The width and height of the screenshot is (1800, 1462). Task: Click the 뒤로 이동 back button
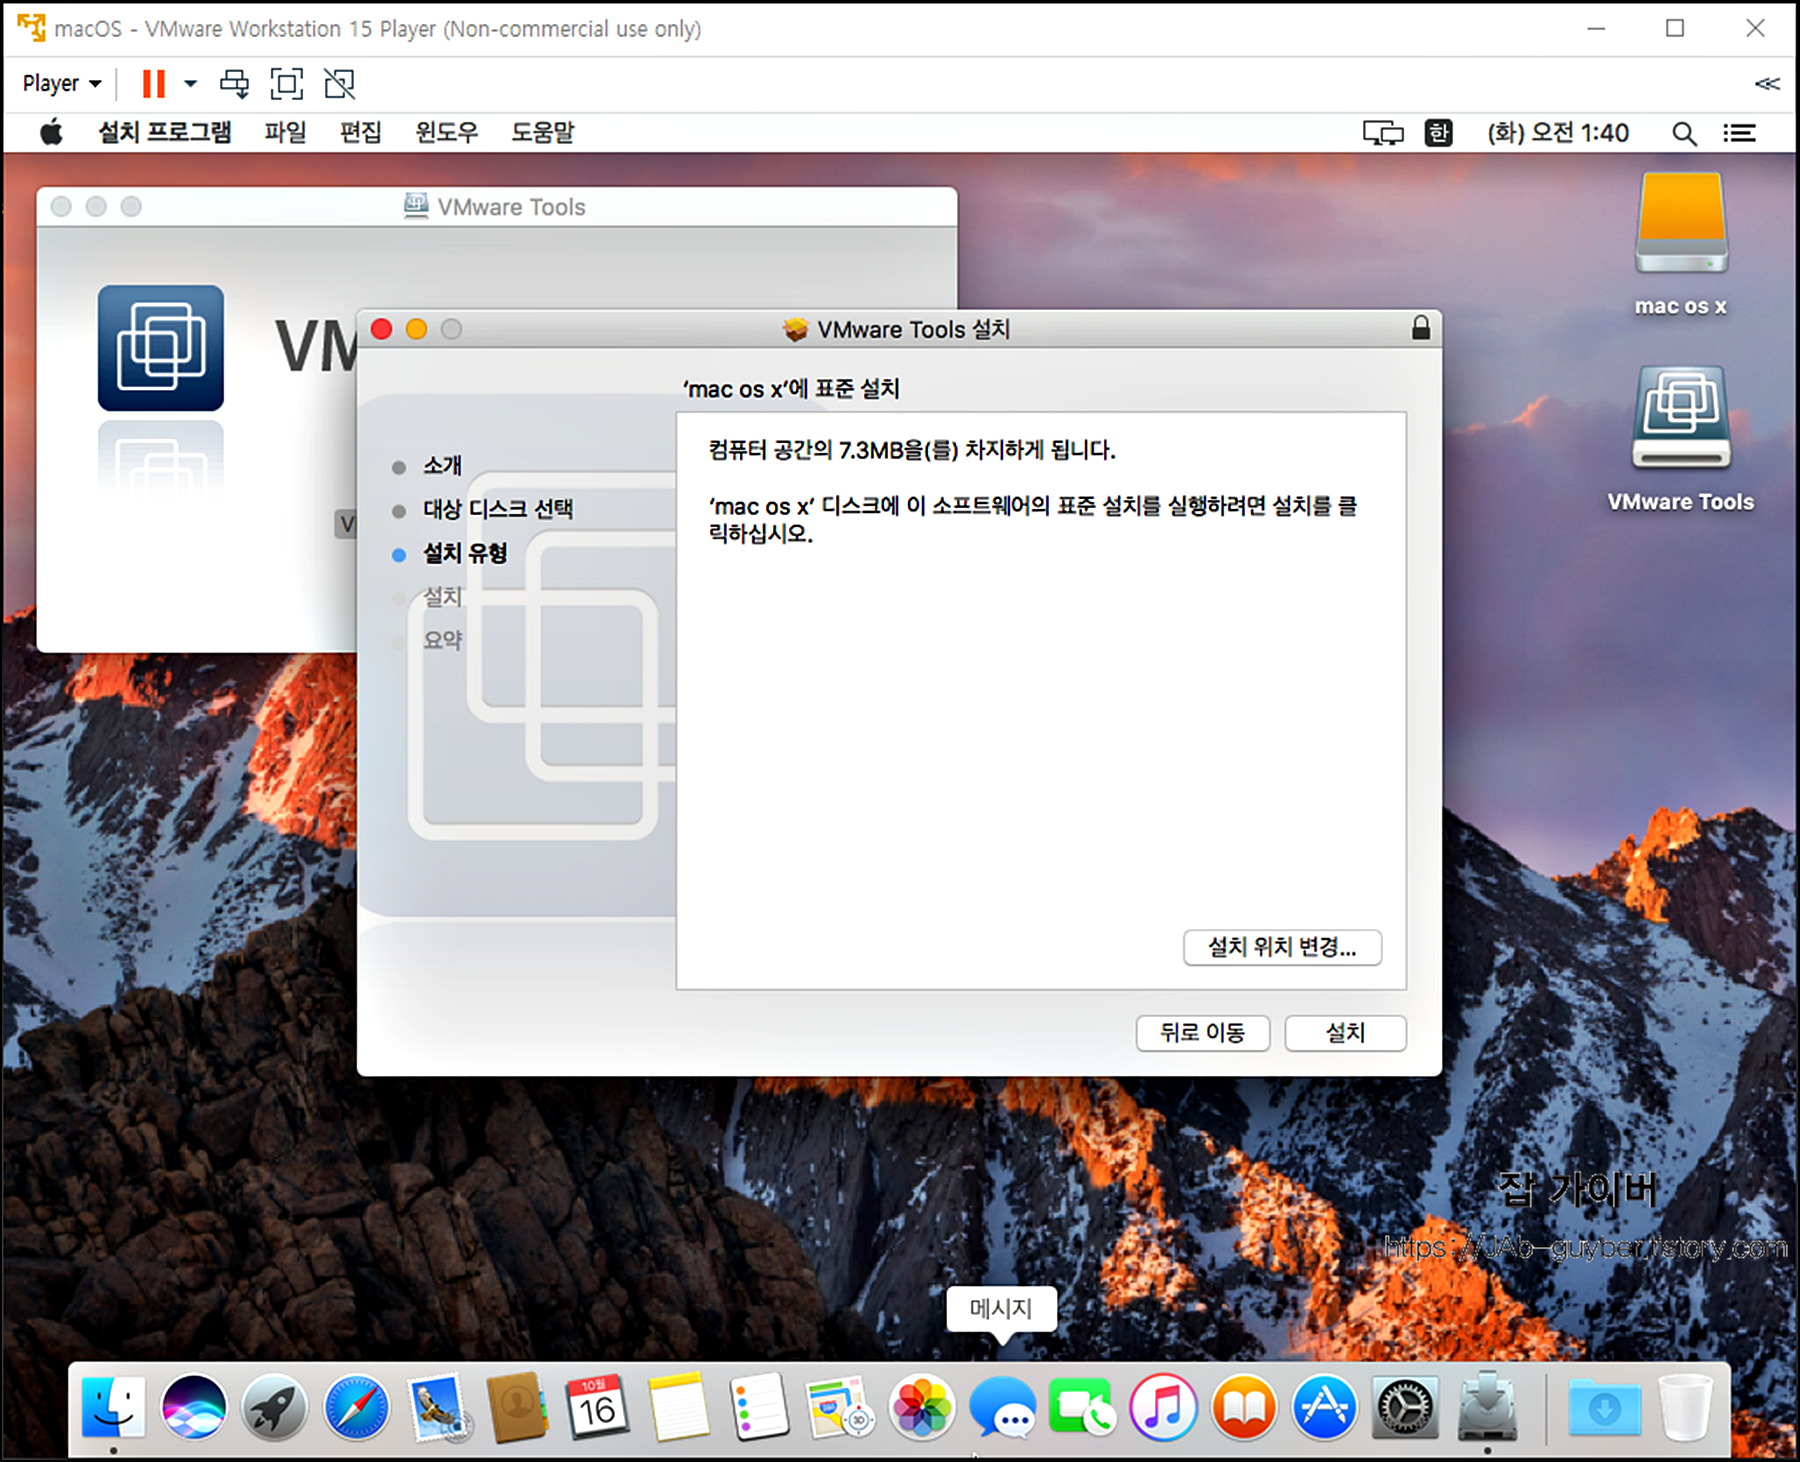pyautogui.click(x=1202, y=1033)
